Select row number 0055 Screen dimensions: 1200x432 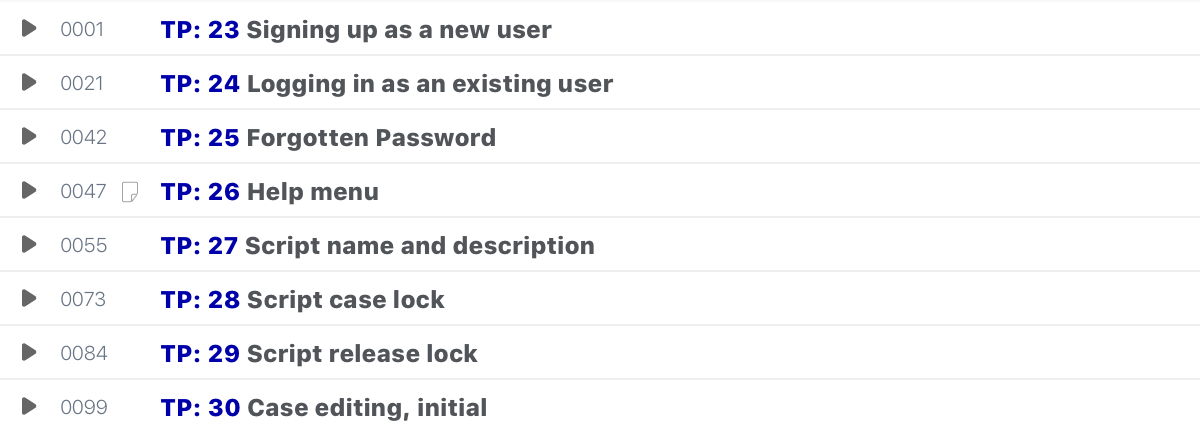pyautogui.click(x=83, y=246)
